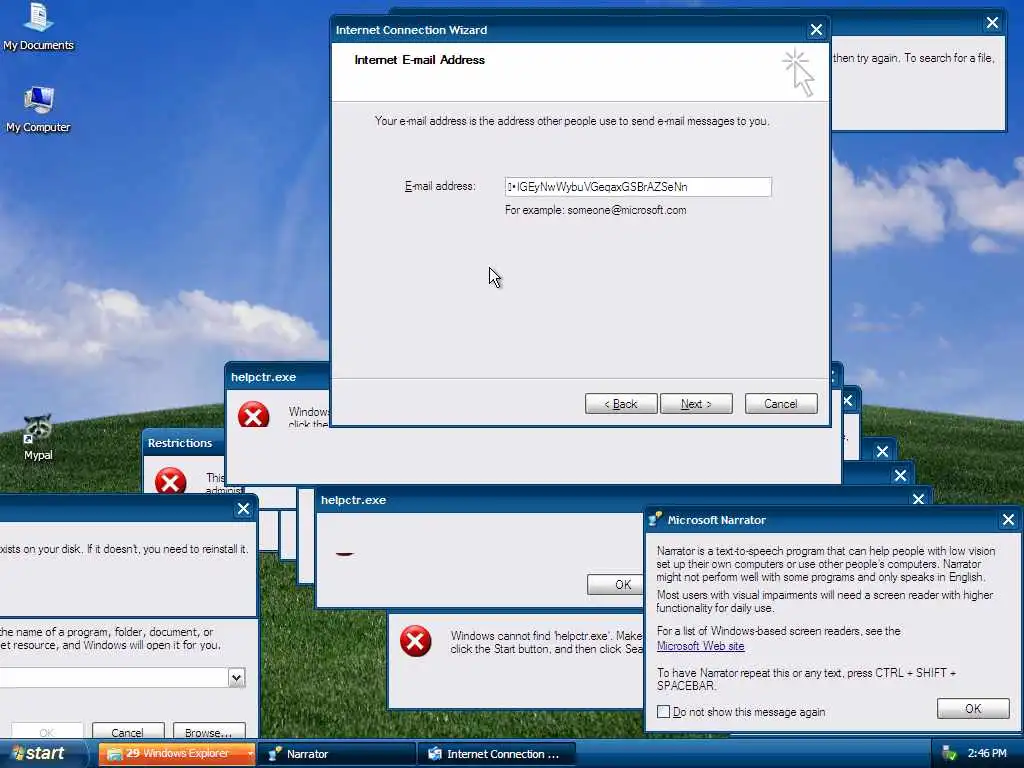Click the error icon in the upper helpctr.exe dialog

coord(253,414)
